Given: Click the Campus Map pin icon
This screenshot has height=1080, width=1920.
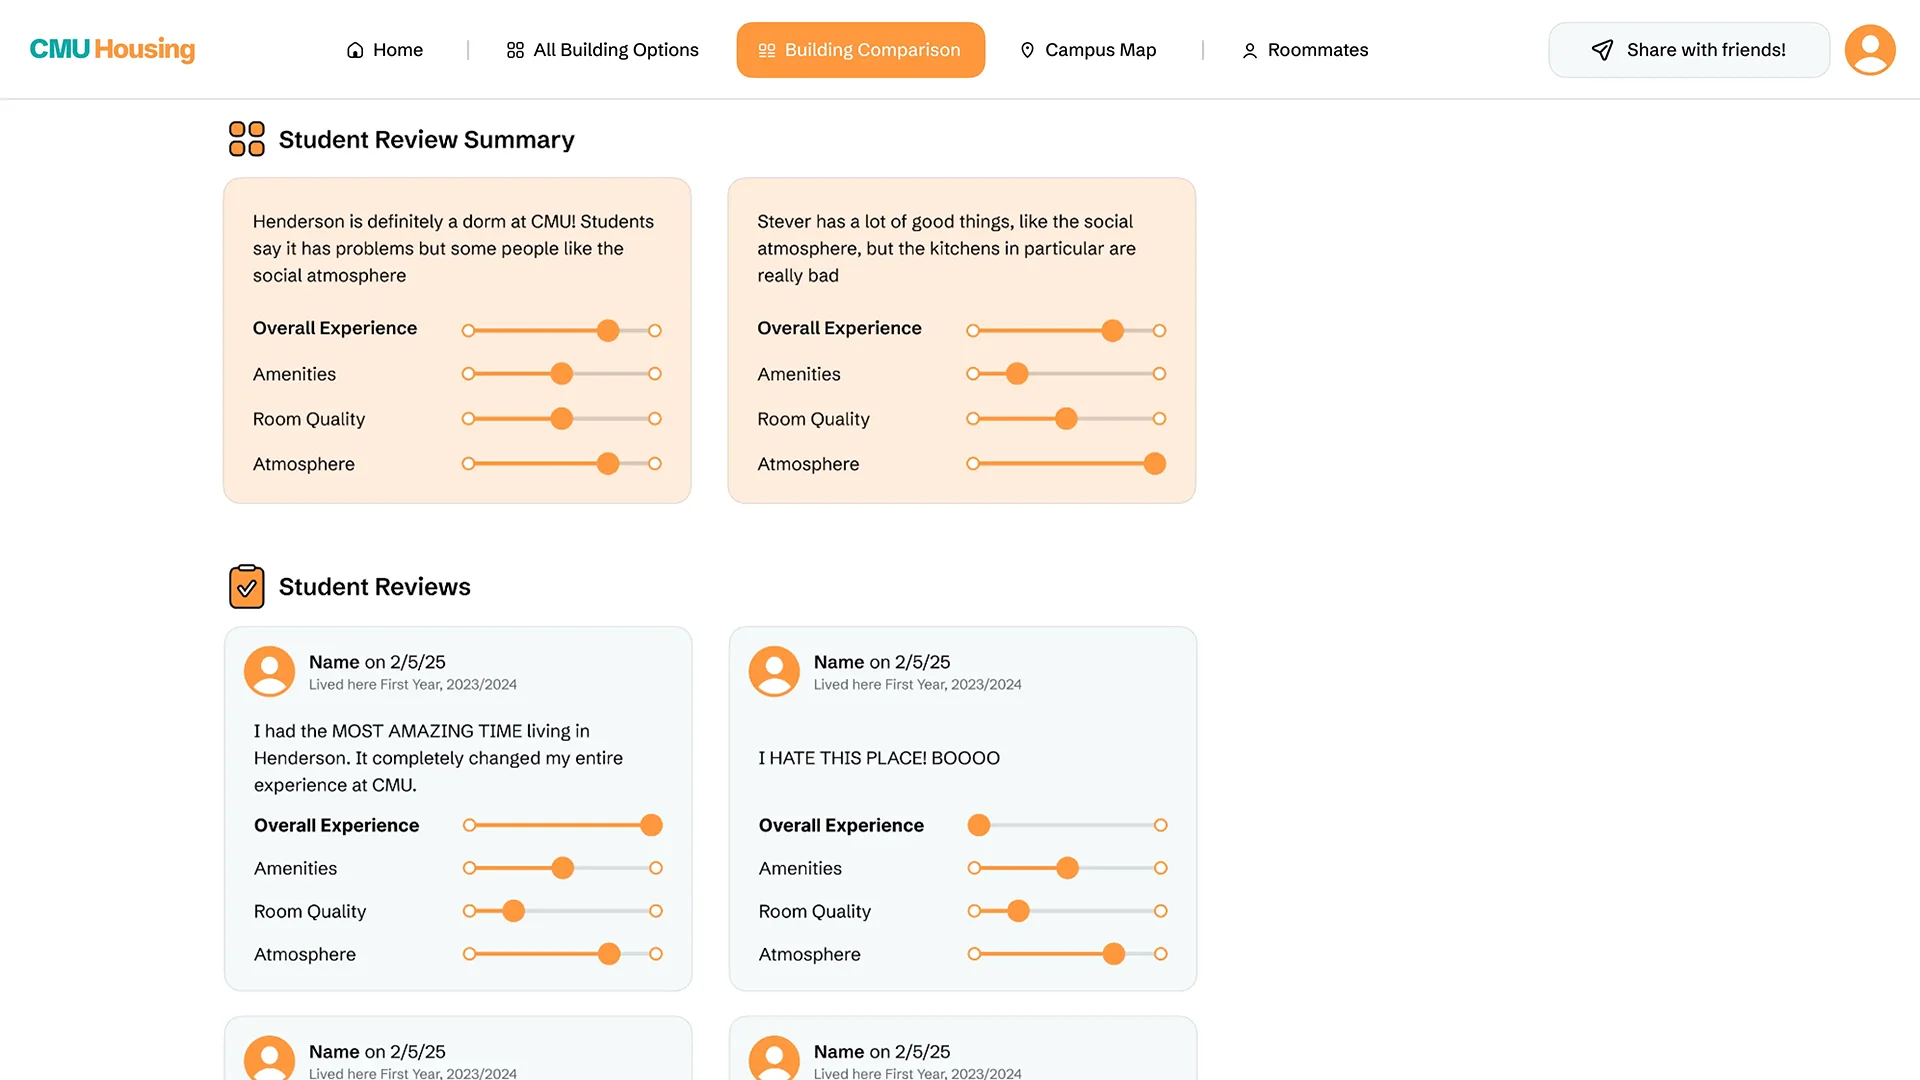Looking at the screenshot, I should pos(1027,50).
